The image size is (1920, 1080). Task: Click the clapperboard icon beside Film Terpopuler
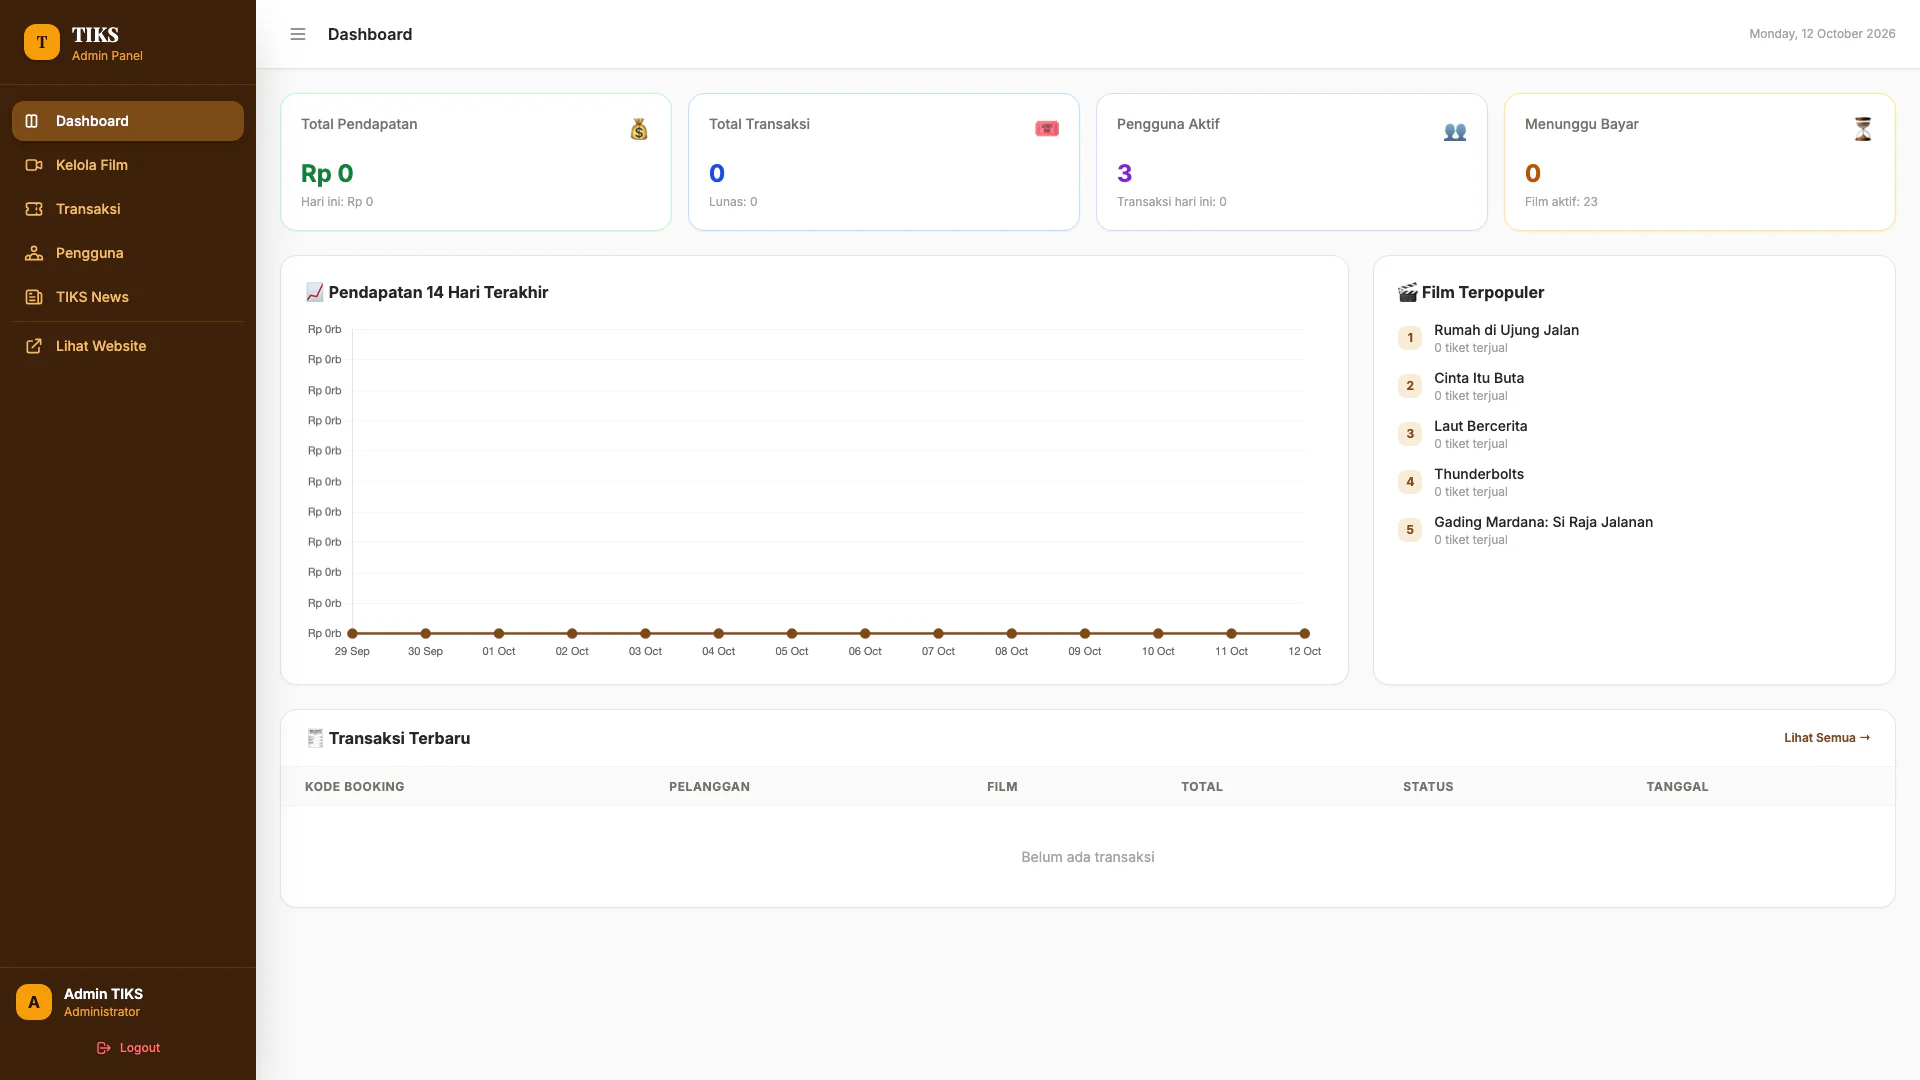tap(1407, 292)
